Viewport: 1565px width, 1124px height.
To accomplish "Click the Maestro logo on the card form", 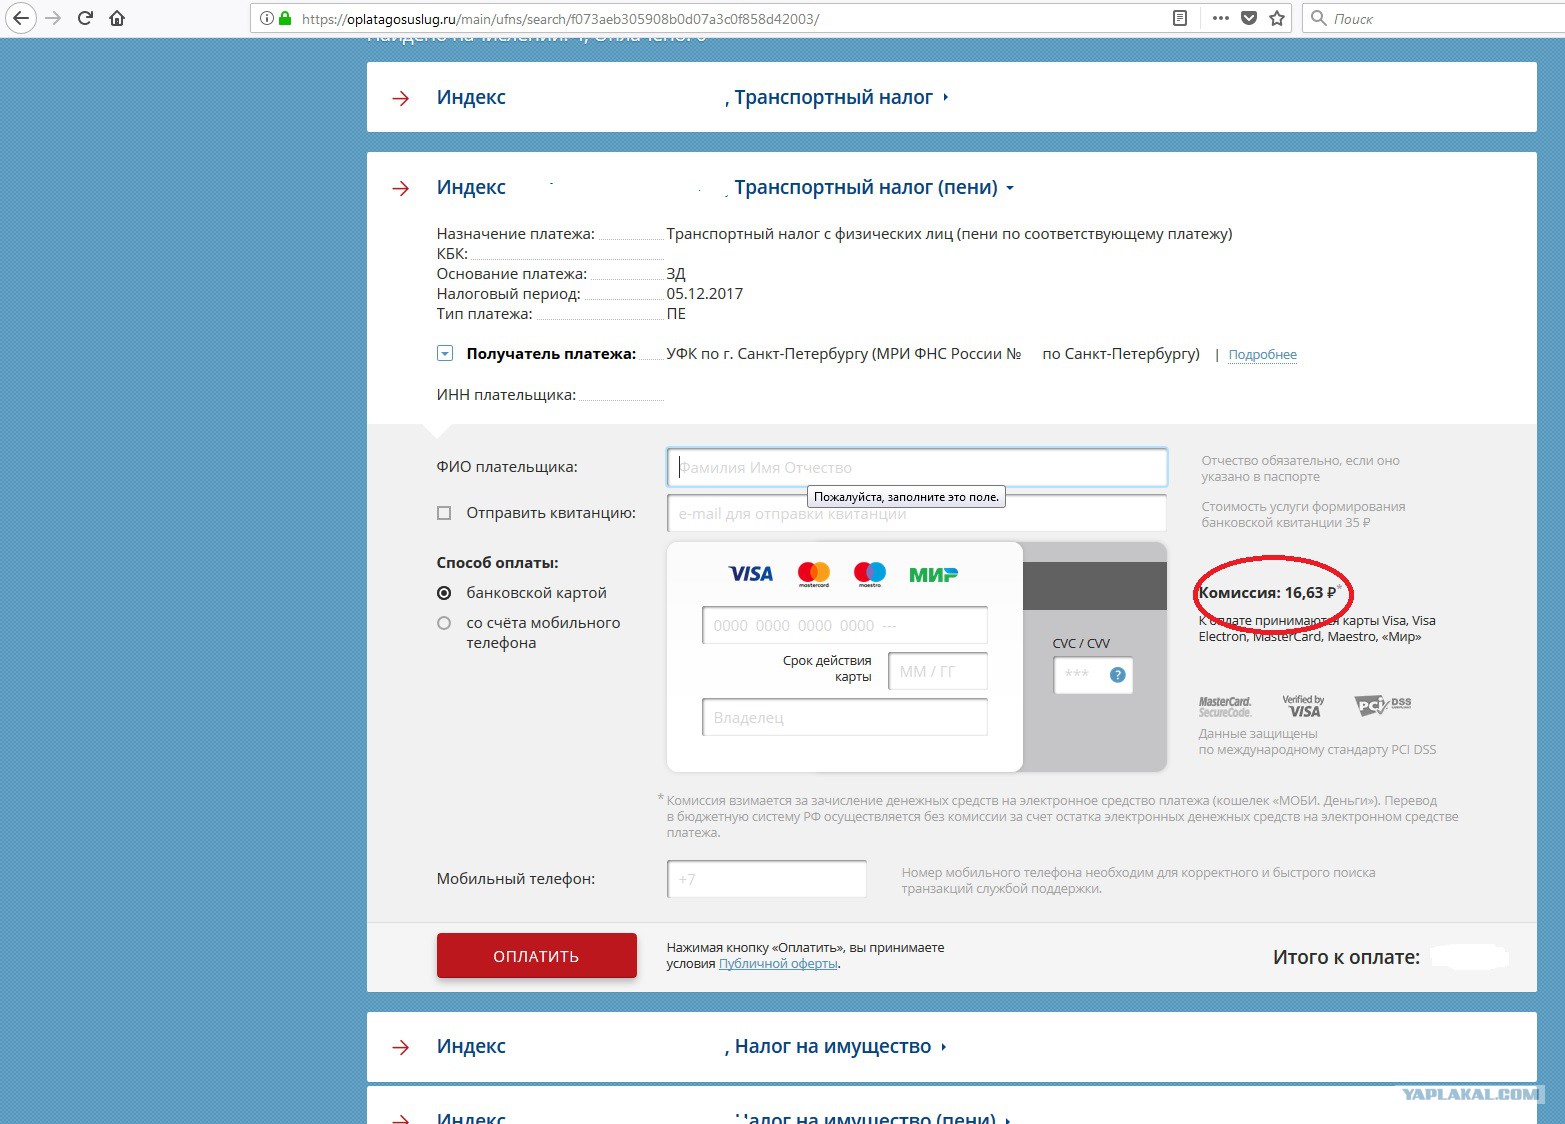I will [x=870, y=574].
